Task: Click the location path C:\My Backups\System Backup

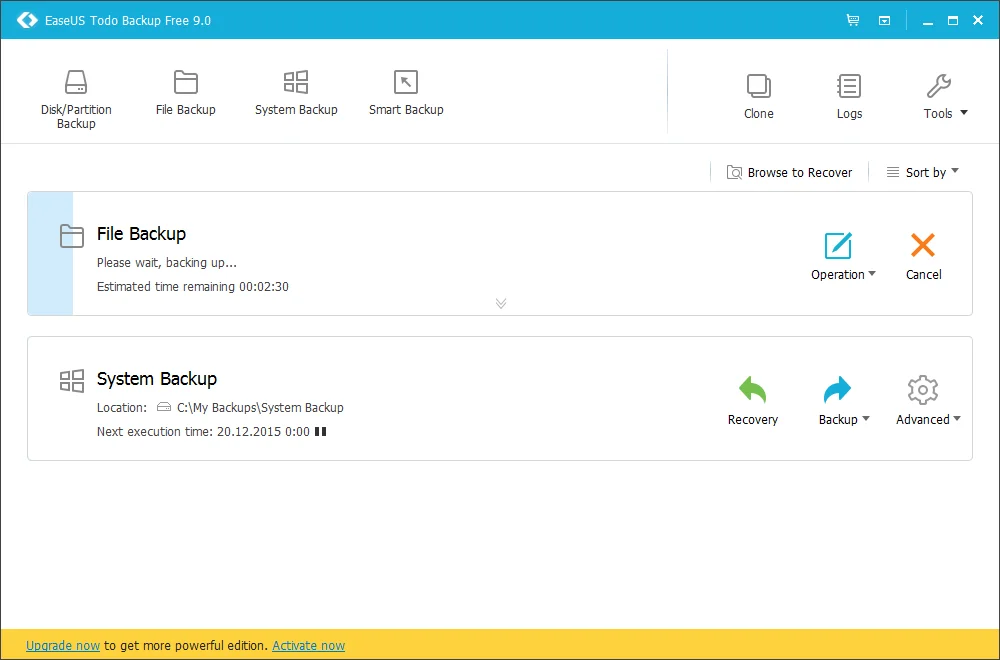Action: click(x=260, y=407)
